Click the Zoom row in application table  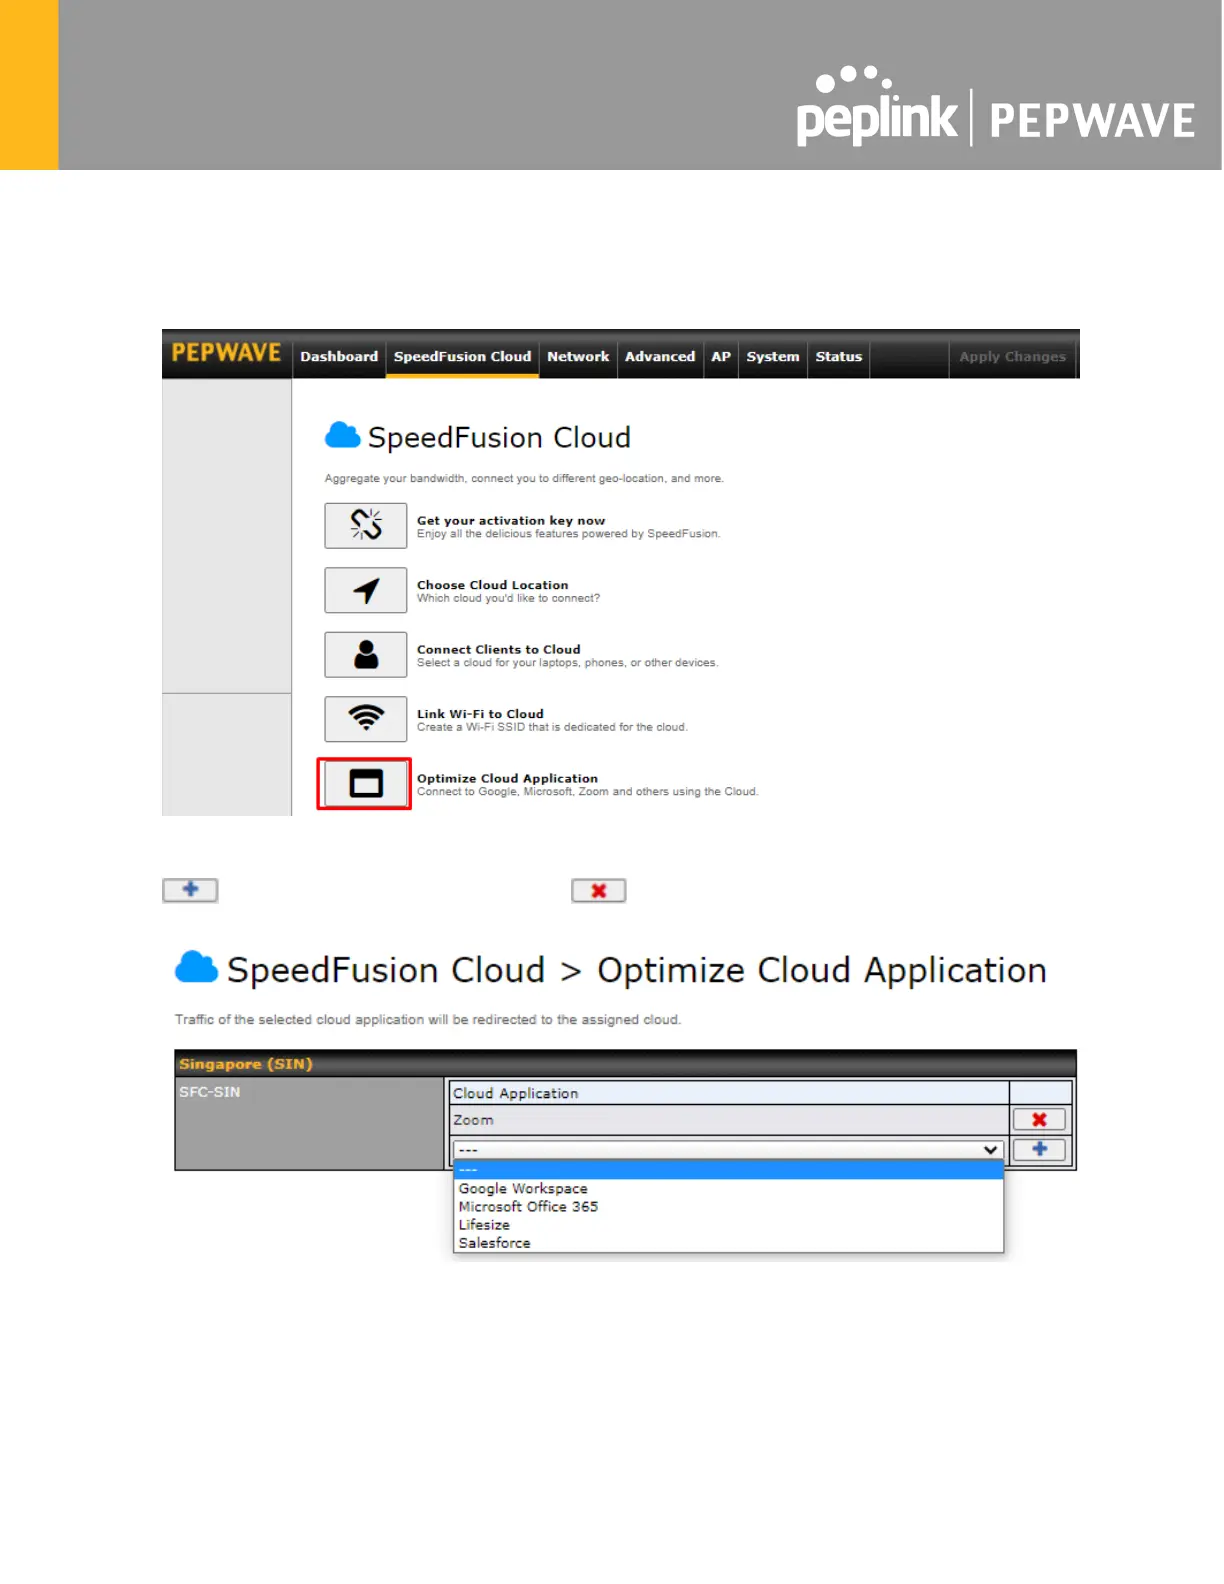(729, 1120)
